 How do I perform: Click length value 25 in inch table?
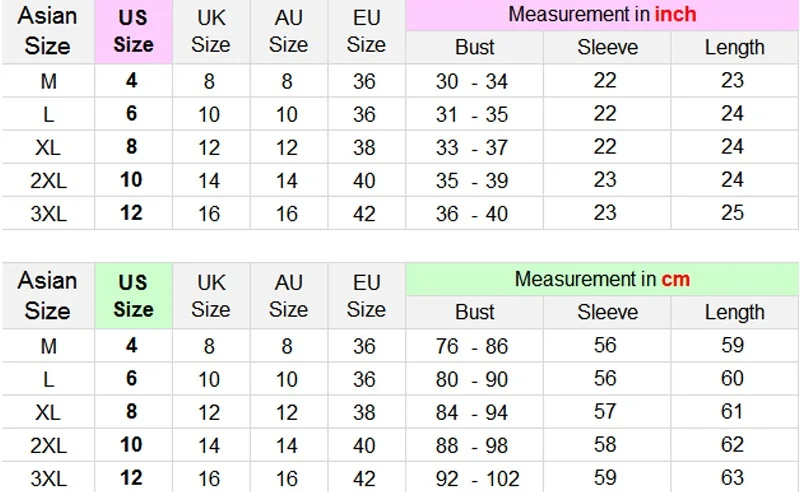(735, 213)
